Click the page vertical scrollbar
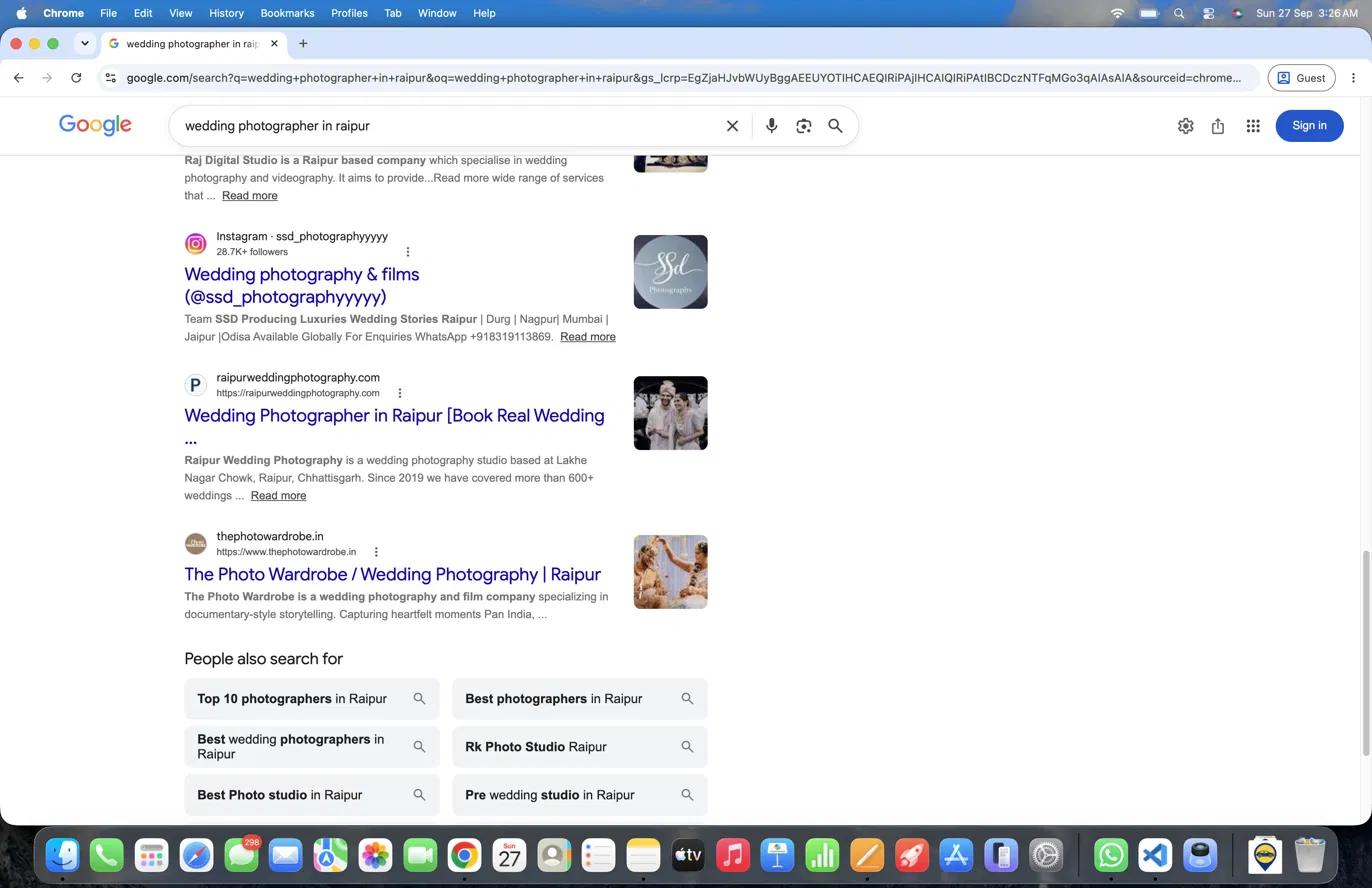 pyautogui.click(x=1367, y=652)
